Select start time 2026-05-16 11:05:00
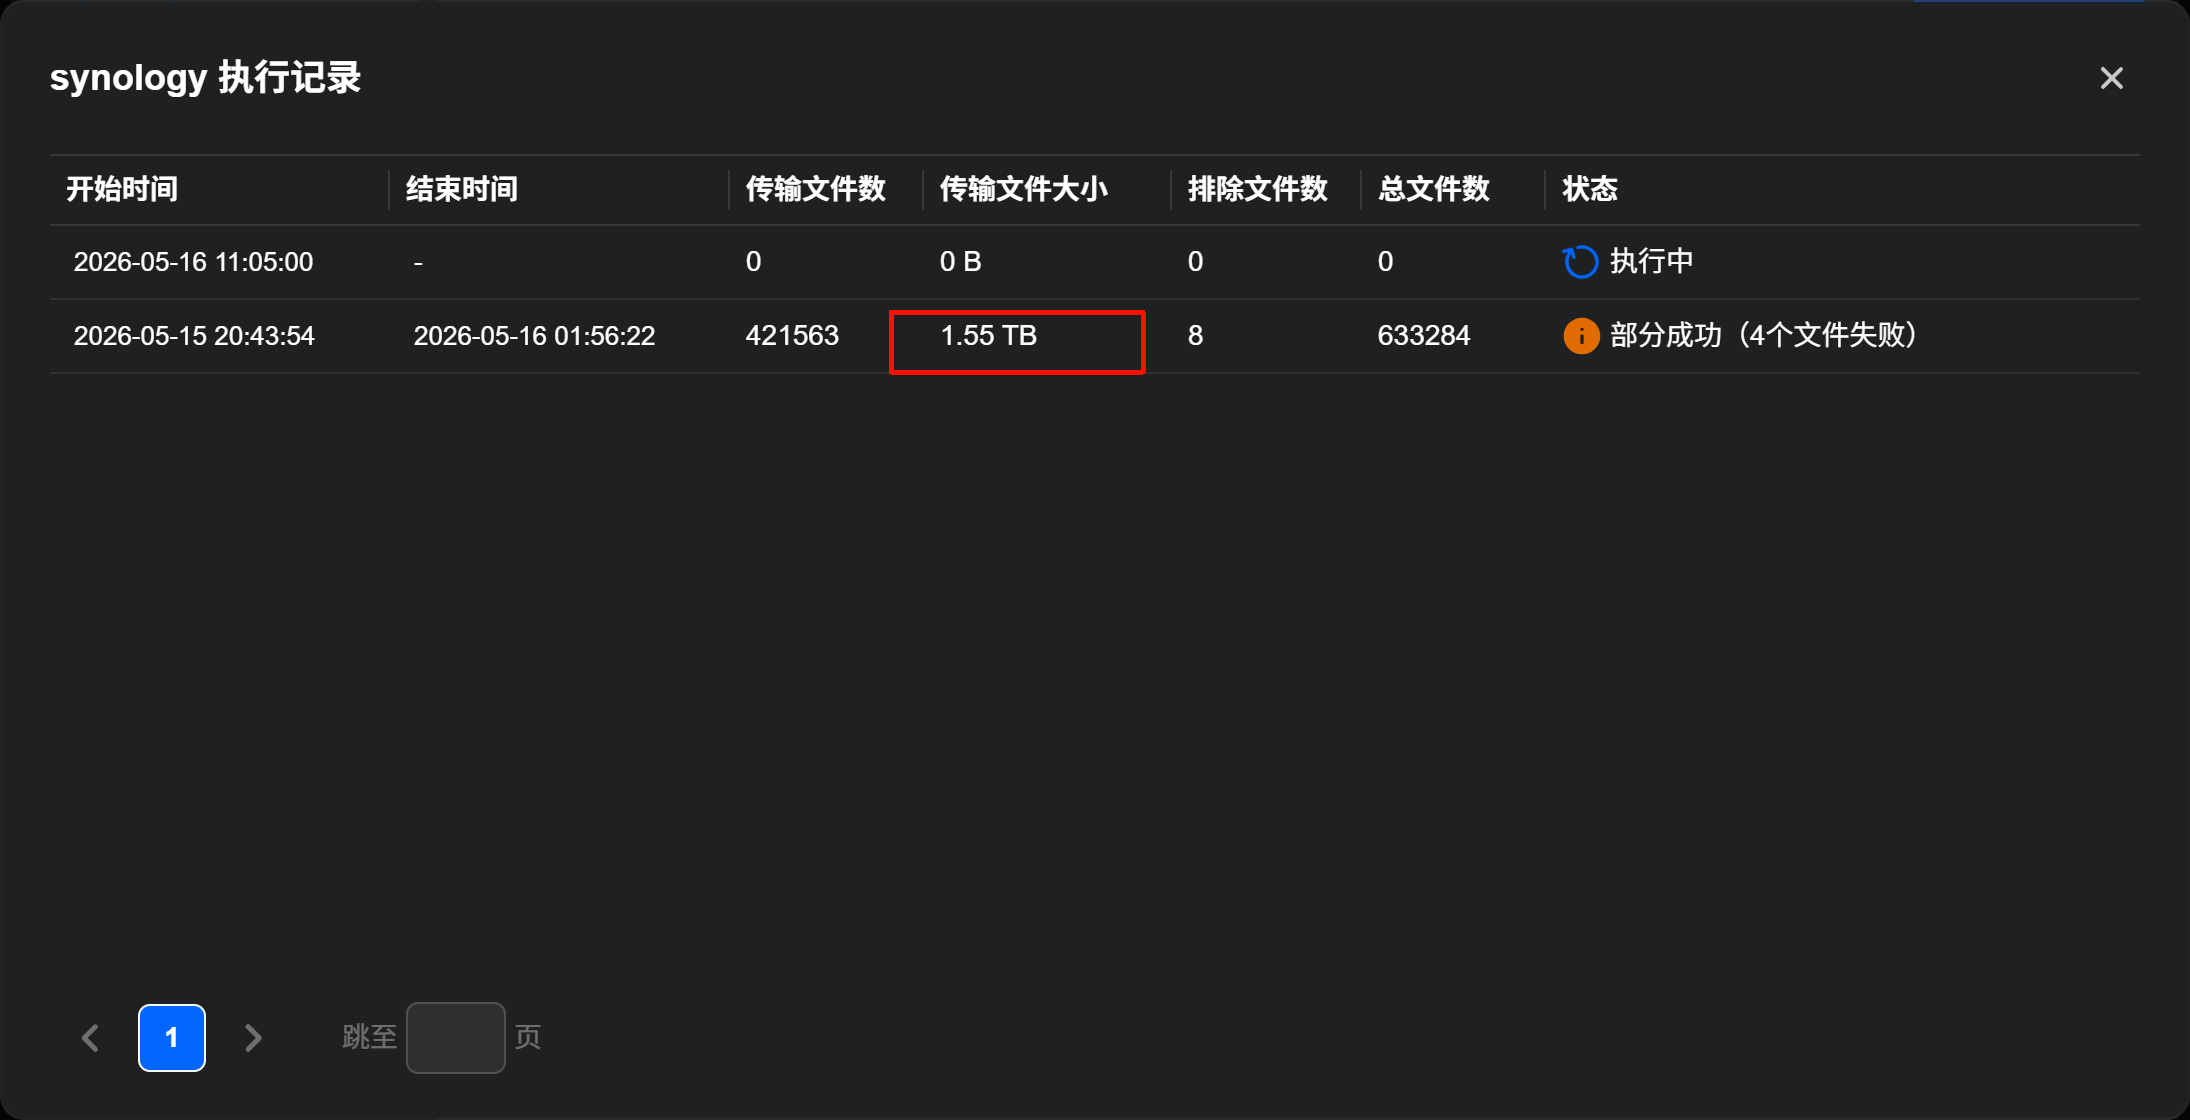The width and height of the screenshot is (2190, 1120). (194, 262)
